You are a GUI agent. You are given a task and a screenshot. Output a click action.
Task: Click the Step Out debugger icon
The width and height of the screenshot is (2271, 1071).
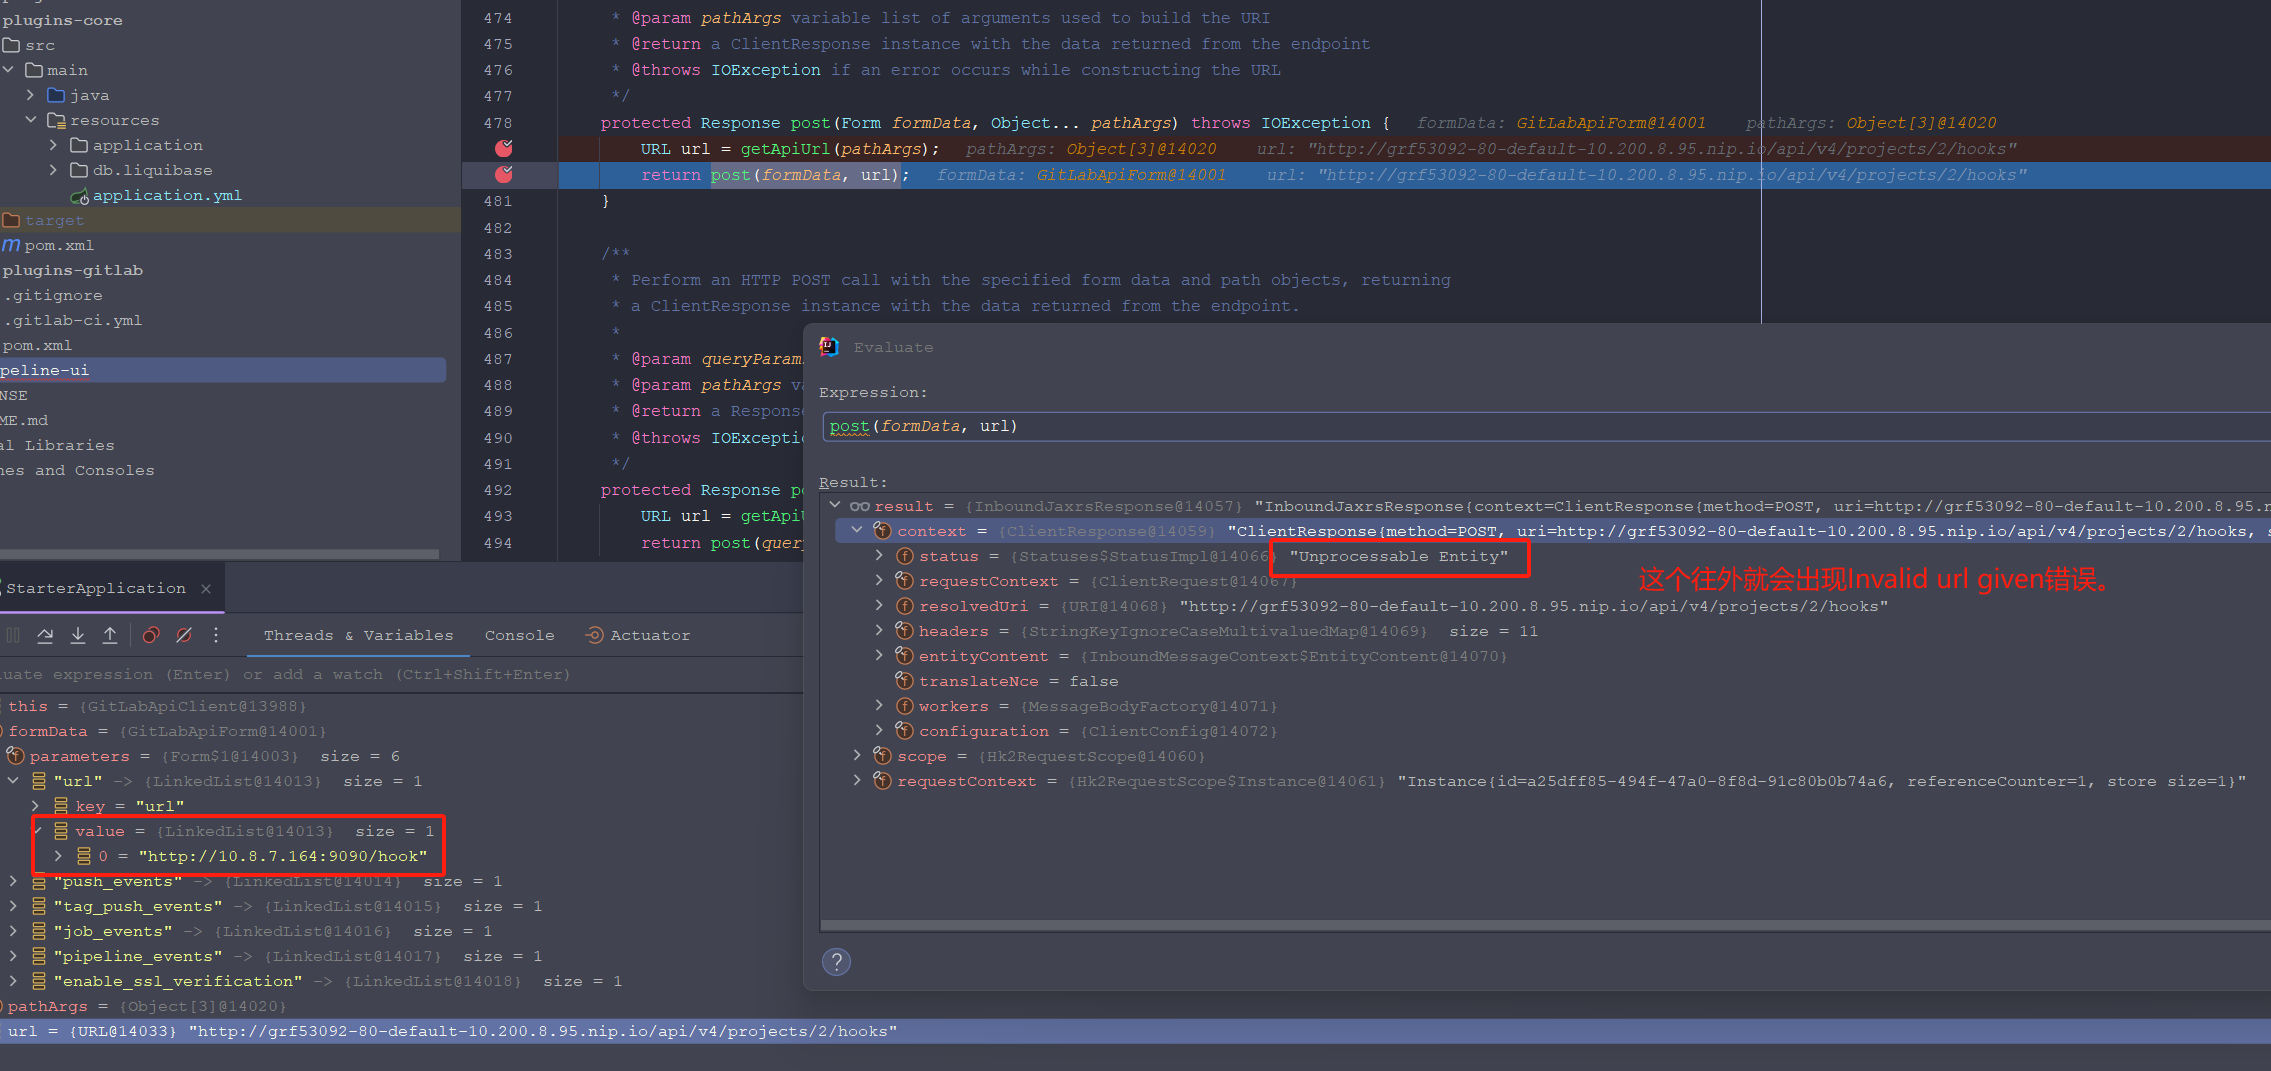(110, 635)
